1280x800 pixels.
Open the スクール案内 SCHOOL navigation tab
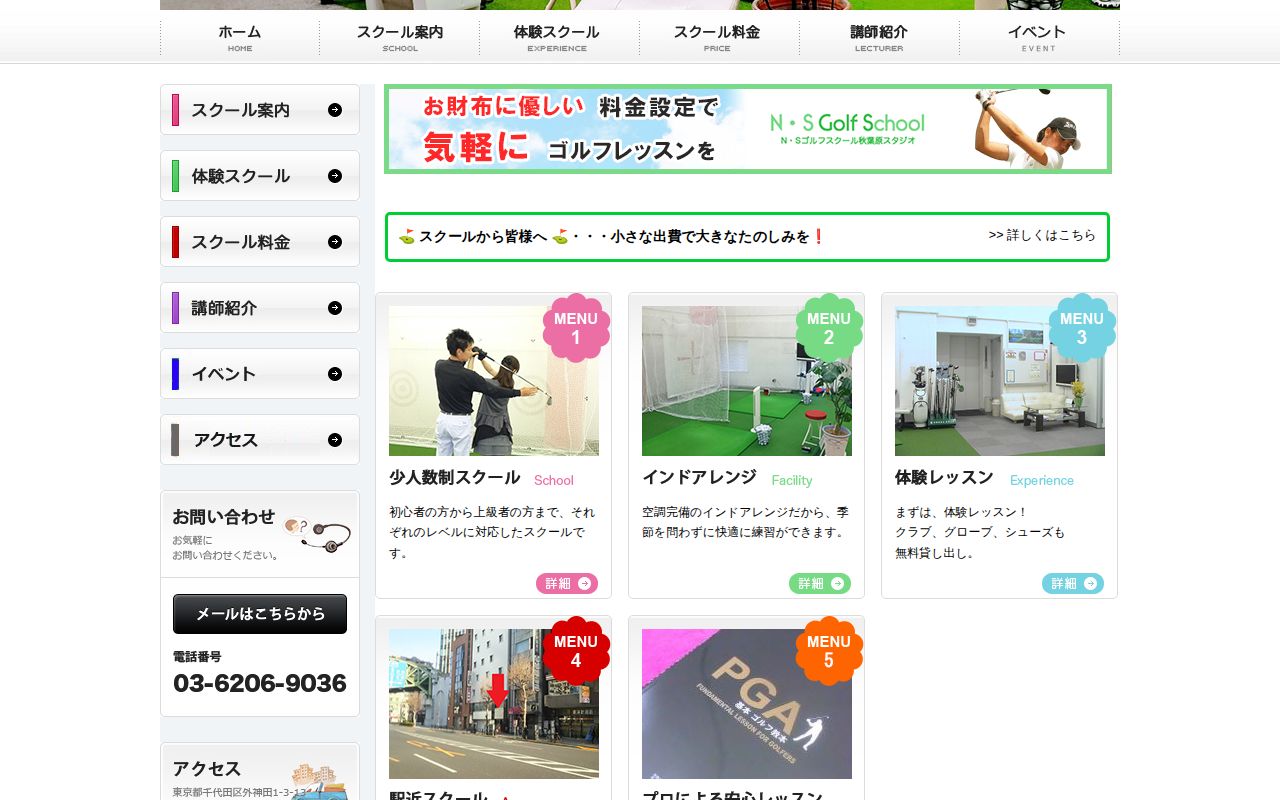[x=400, y=37]
